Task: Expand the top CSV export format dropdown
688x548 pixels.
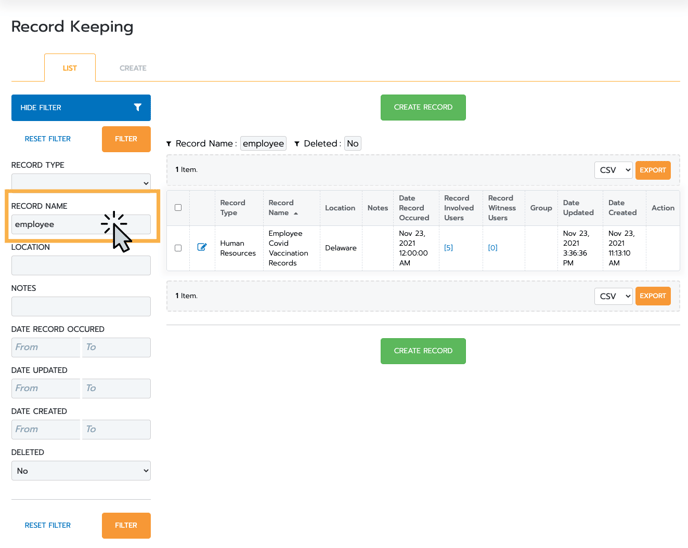Action: 613,170
